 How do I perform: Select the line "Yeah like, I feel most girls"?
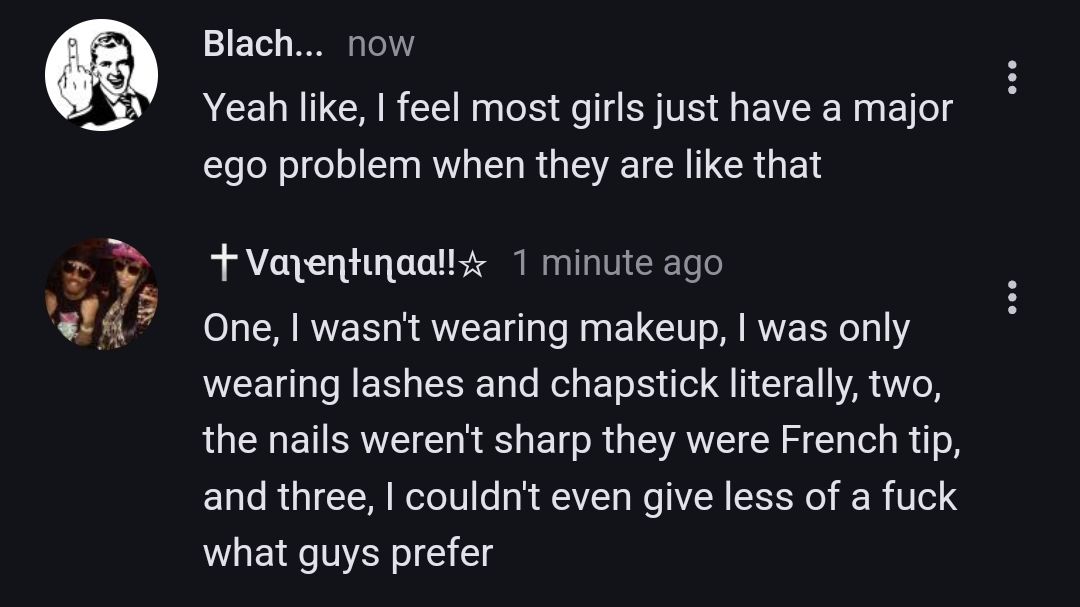[578, 108]
